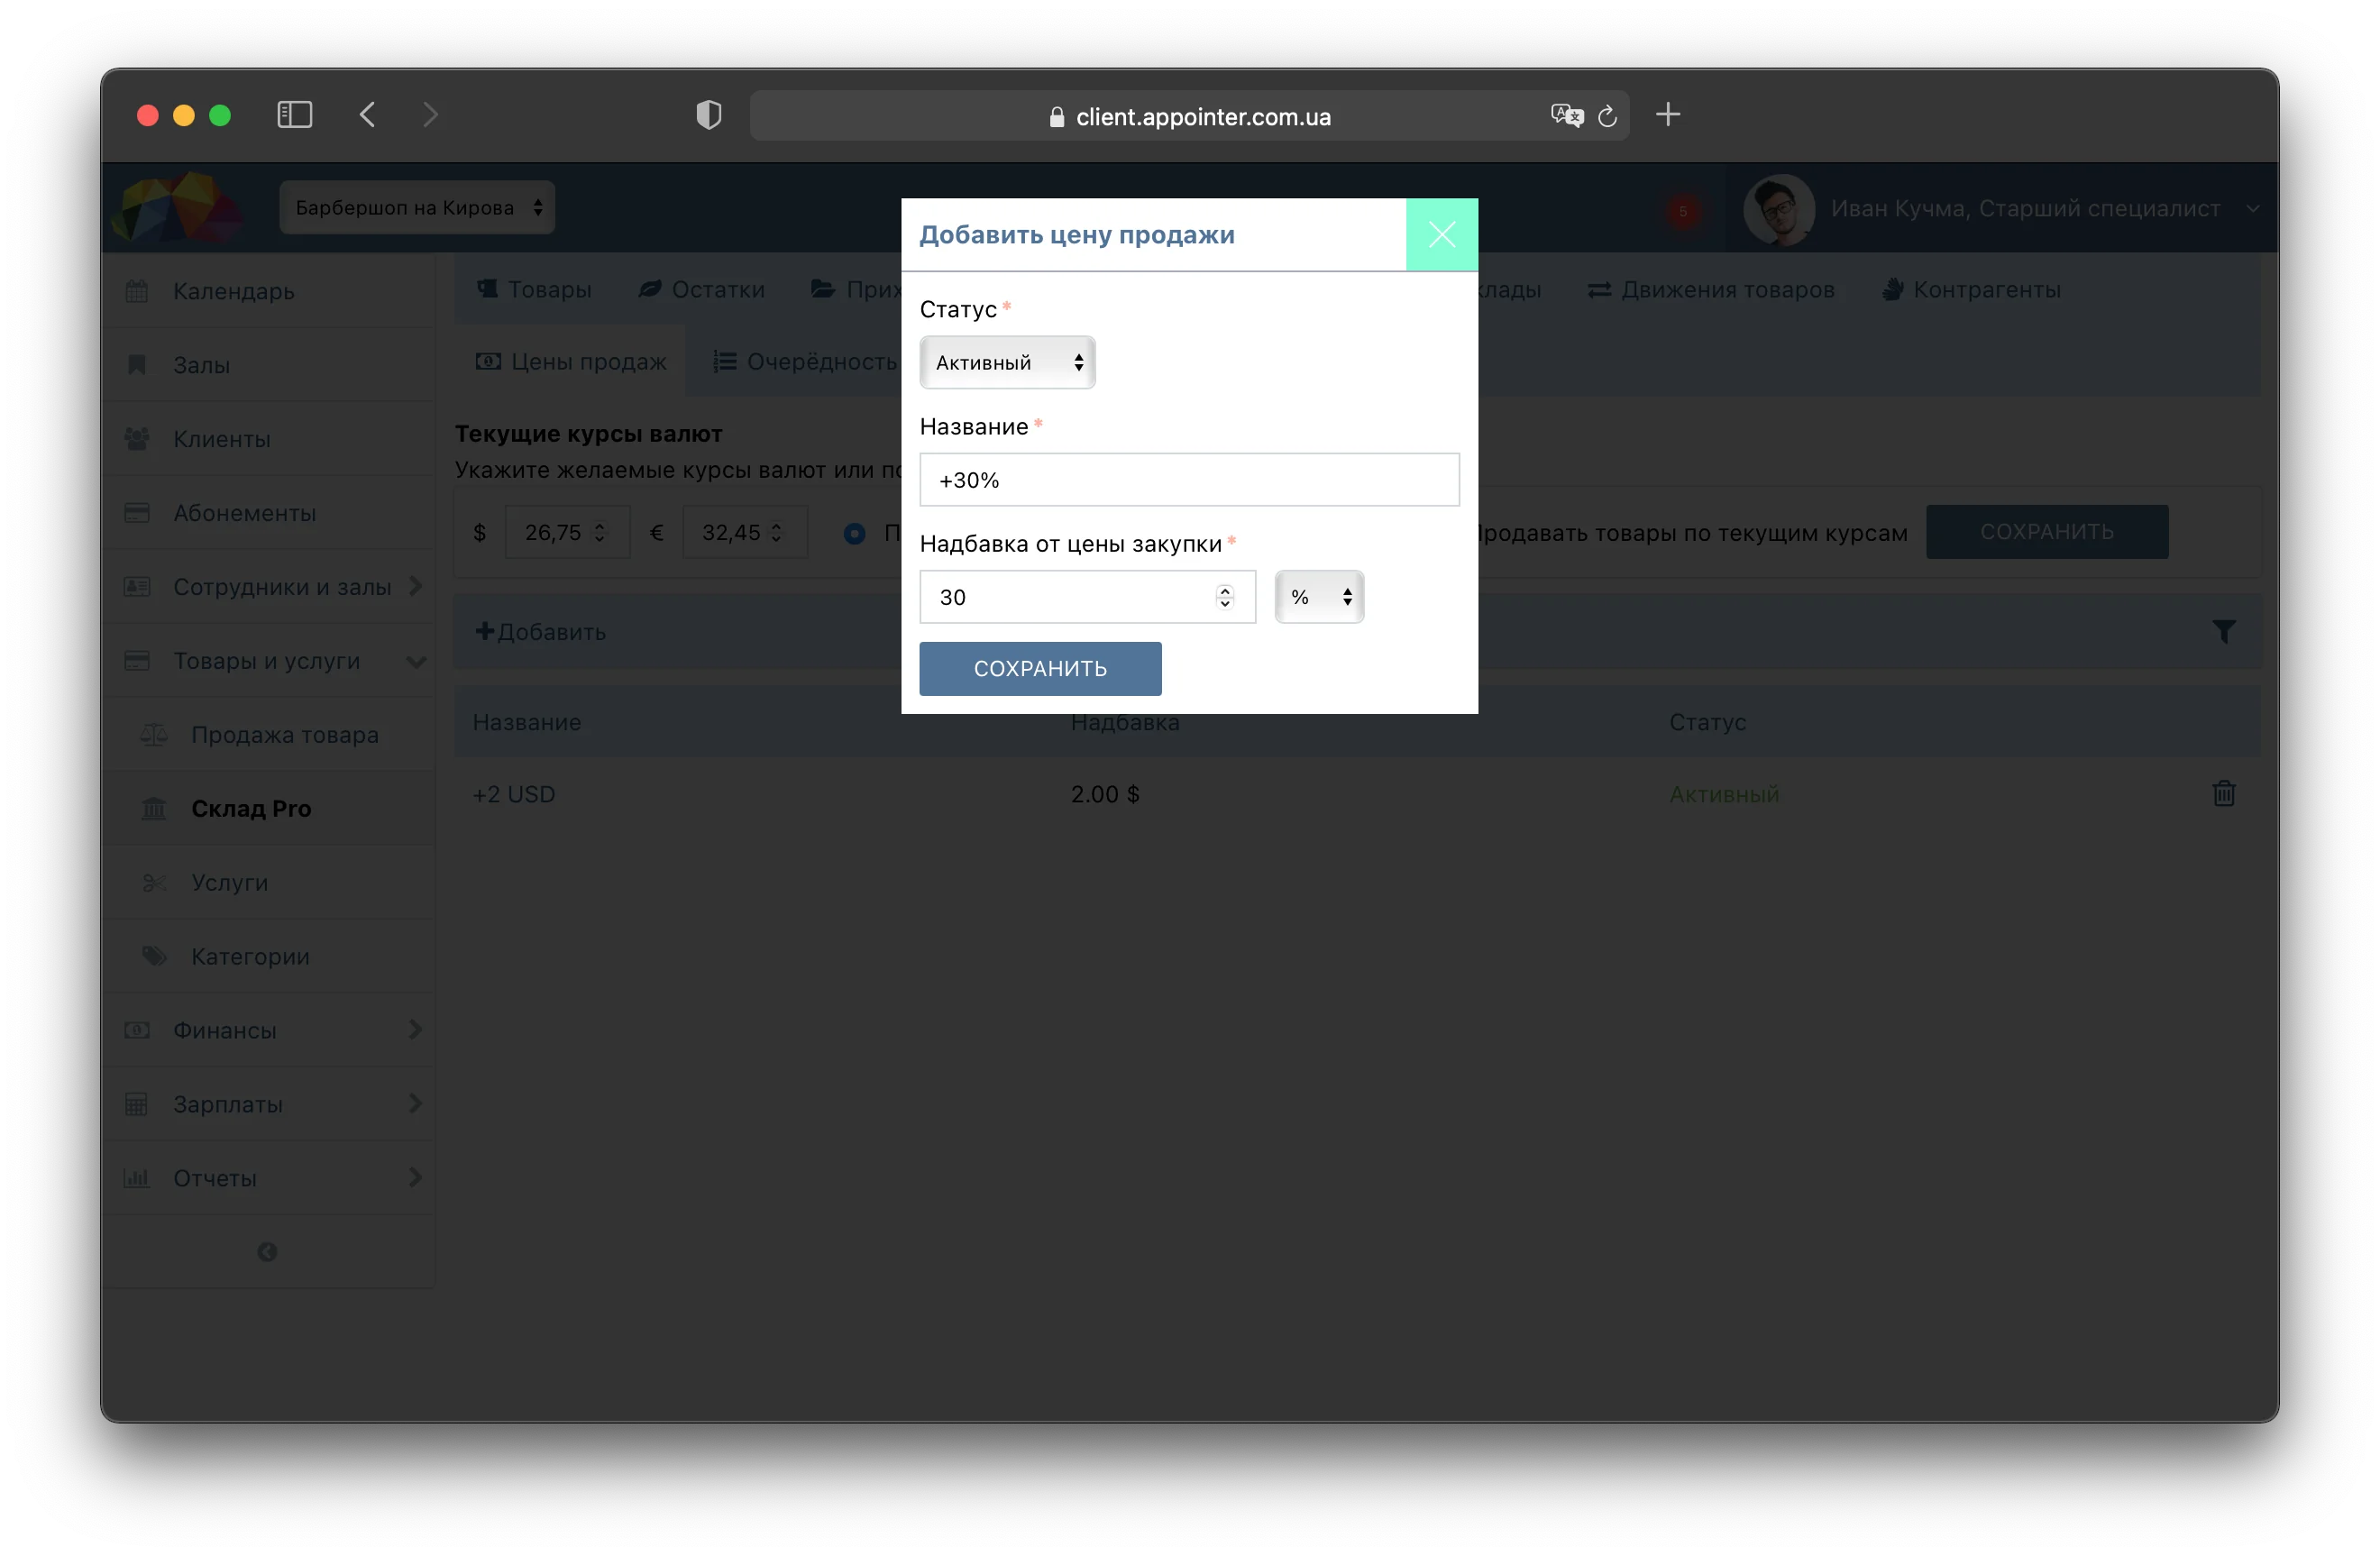
Task: Click the Safari privacy shield icon
Action: [708, 115]
